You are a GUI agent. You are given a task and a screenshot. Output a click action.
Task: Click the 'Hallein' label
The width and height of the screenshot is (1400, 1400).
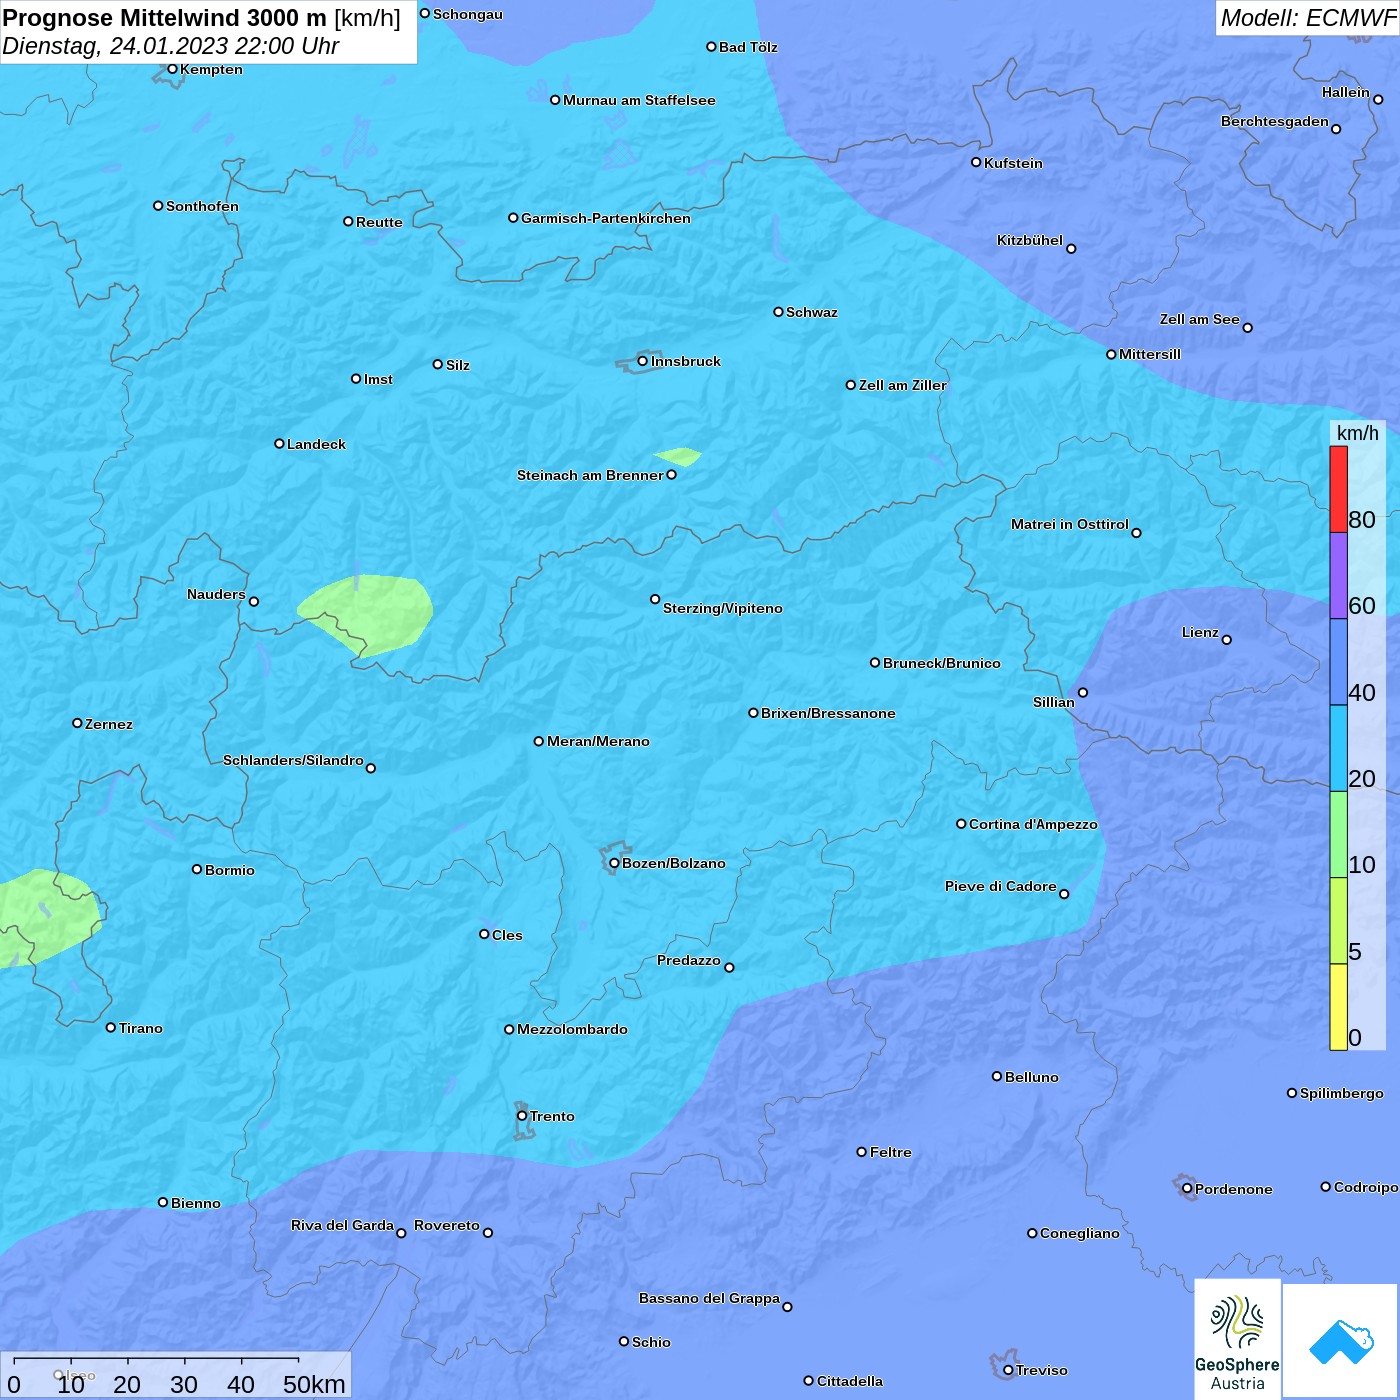point(1346,92)
